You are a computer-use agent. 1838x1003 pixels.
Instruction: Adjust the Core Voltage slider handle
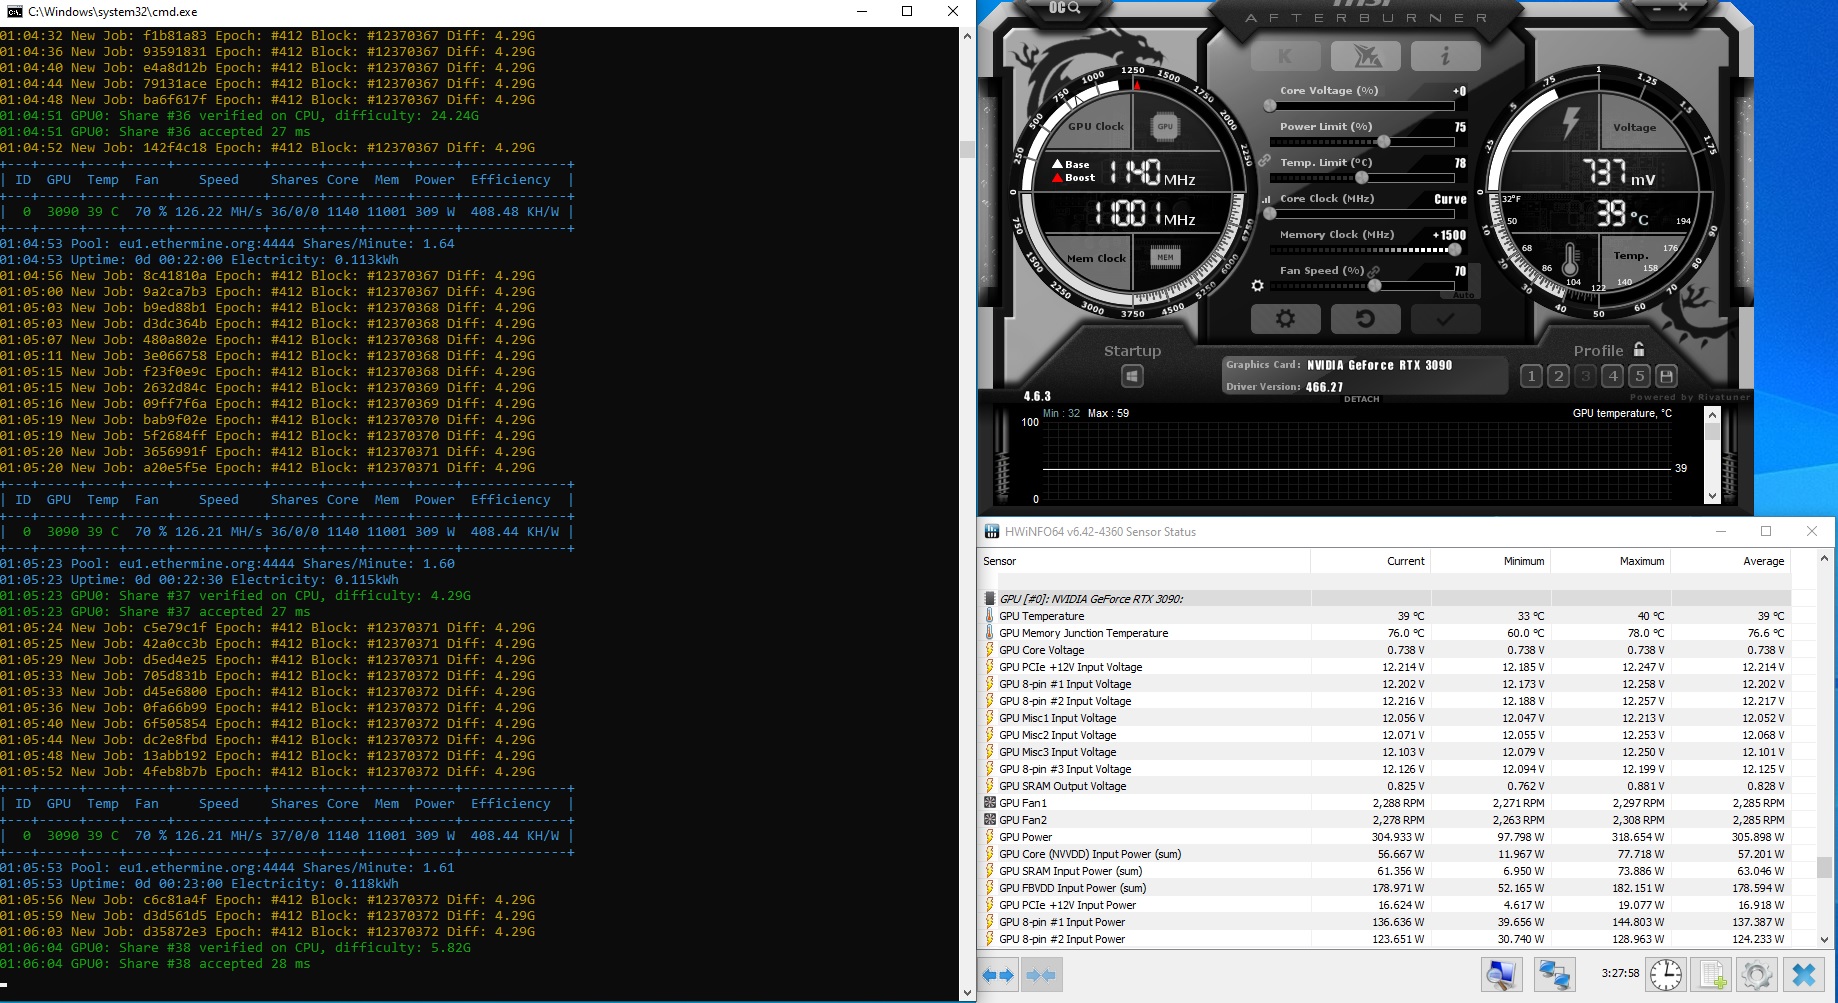(1270, 105)
